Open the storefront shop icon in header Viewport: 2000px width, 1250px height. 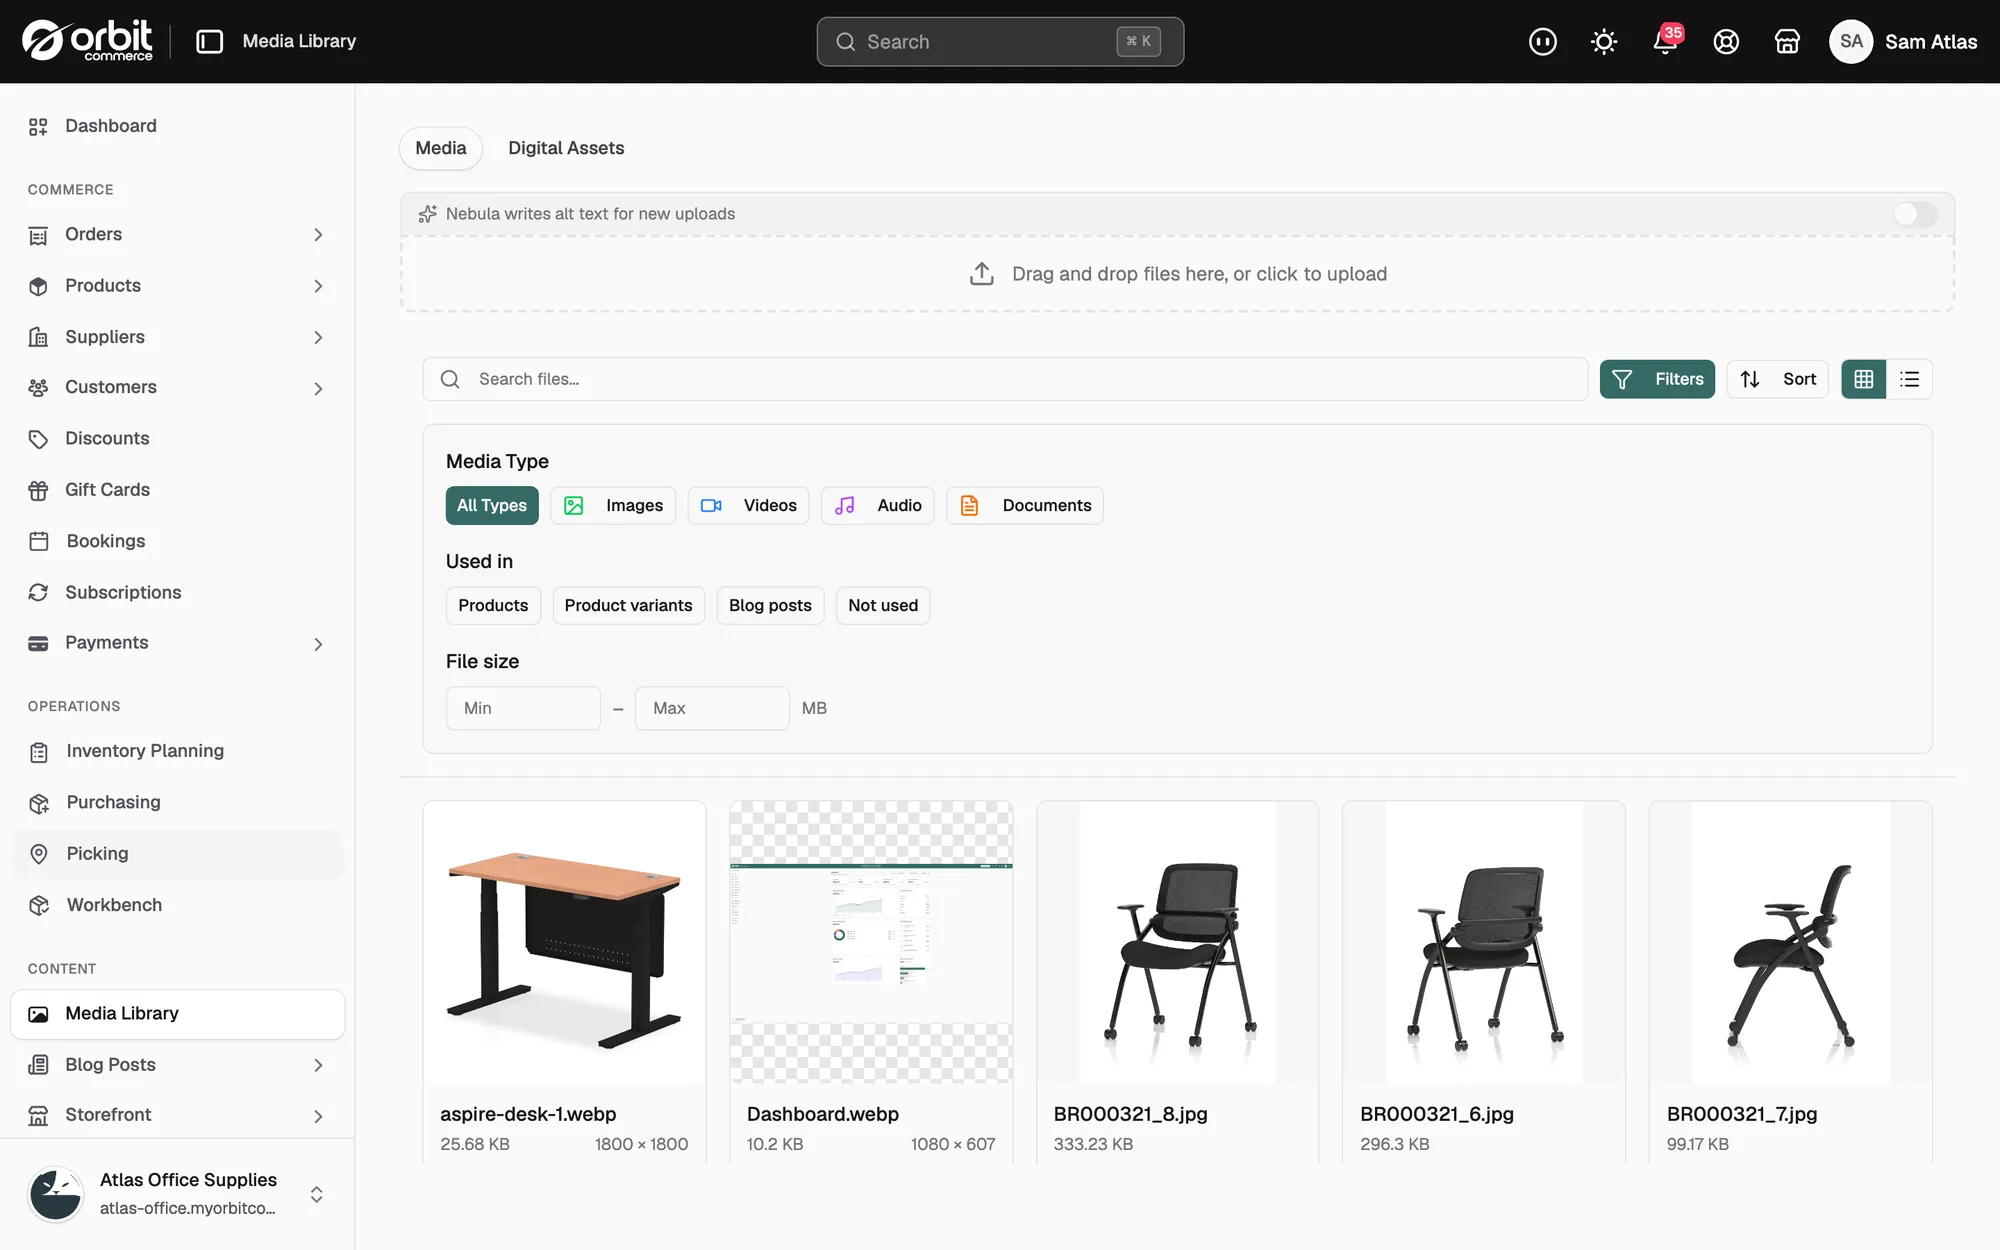click(x=1787, y=41)
